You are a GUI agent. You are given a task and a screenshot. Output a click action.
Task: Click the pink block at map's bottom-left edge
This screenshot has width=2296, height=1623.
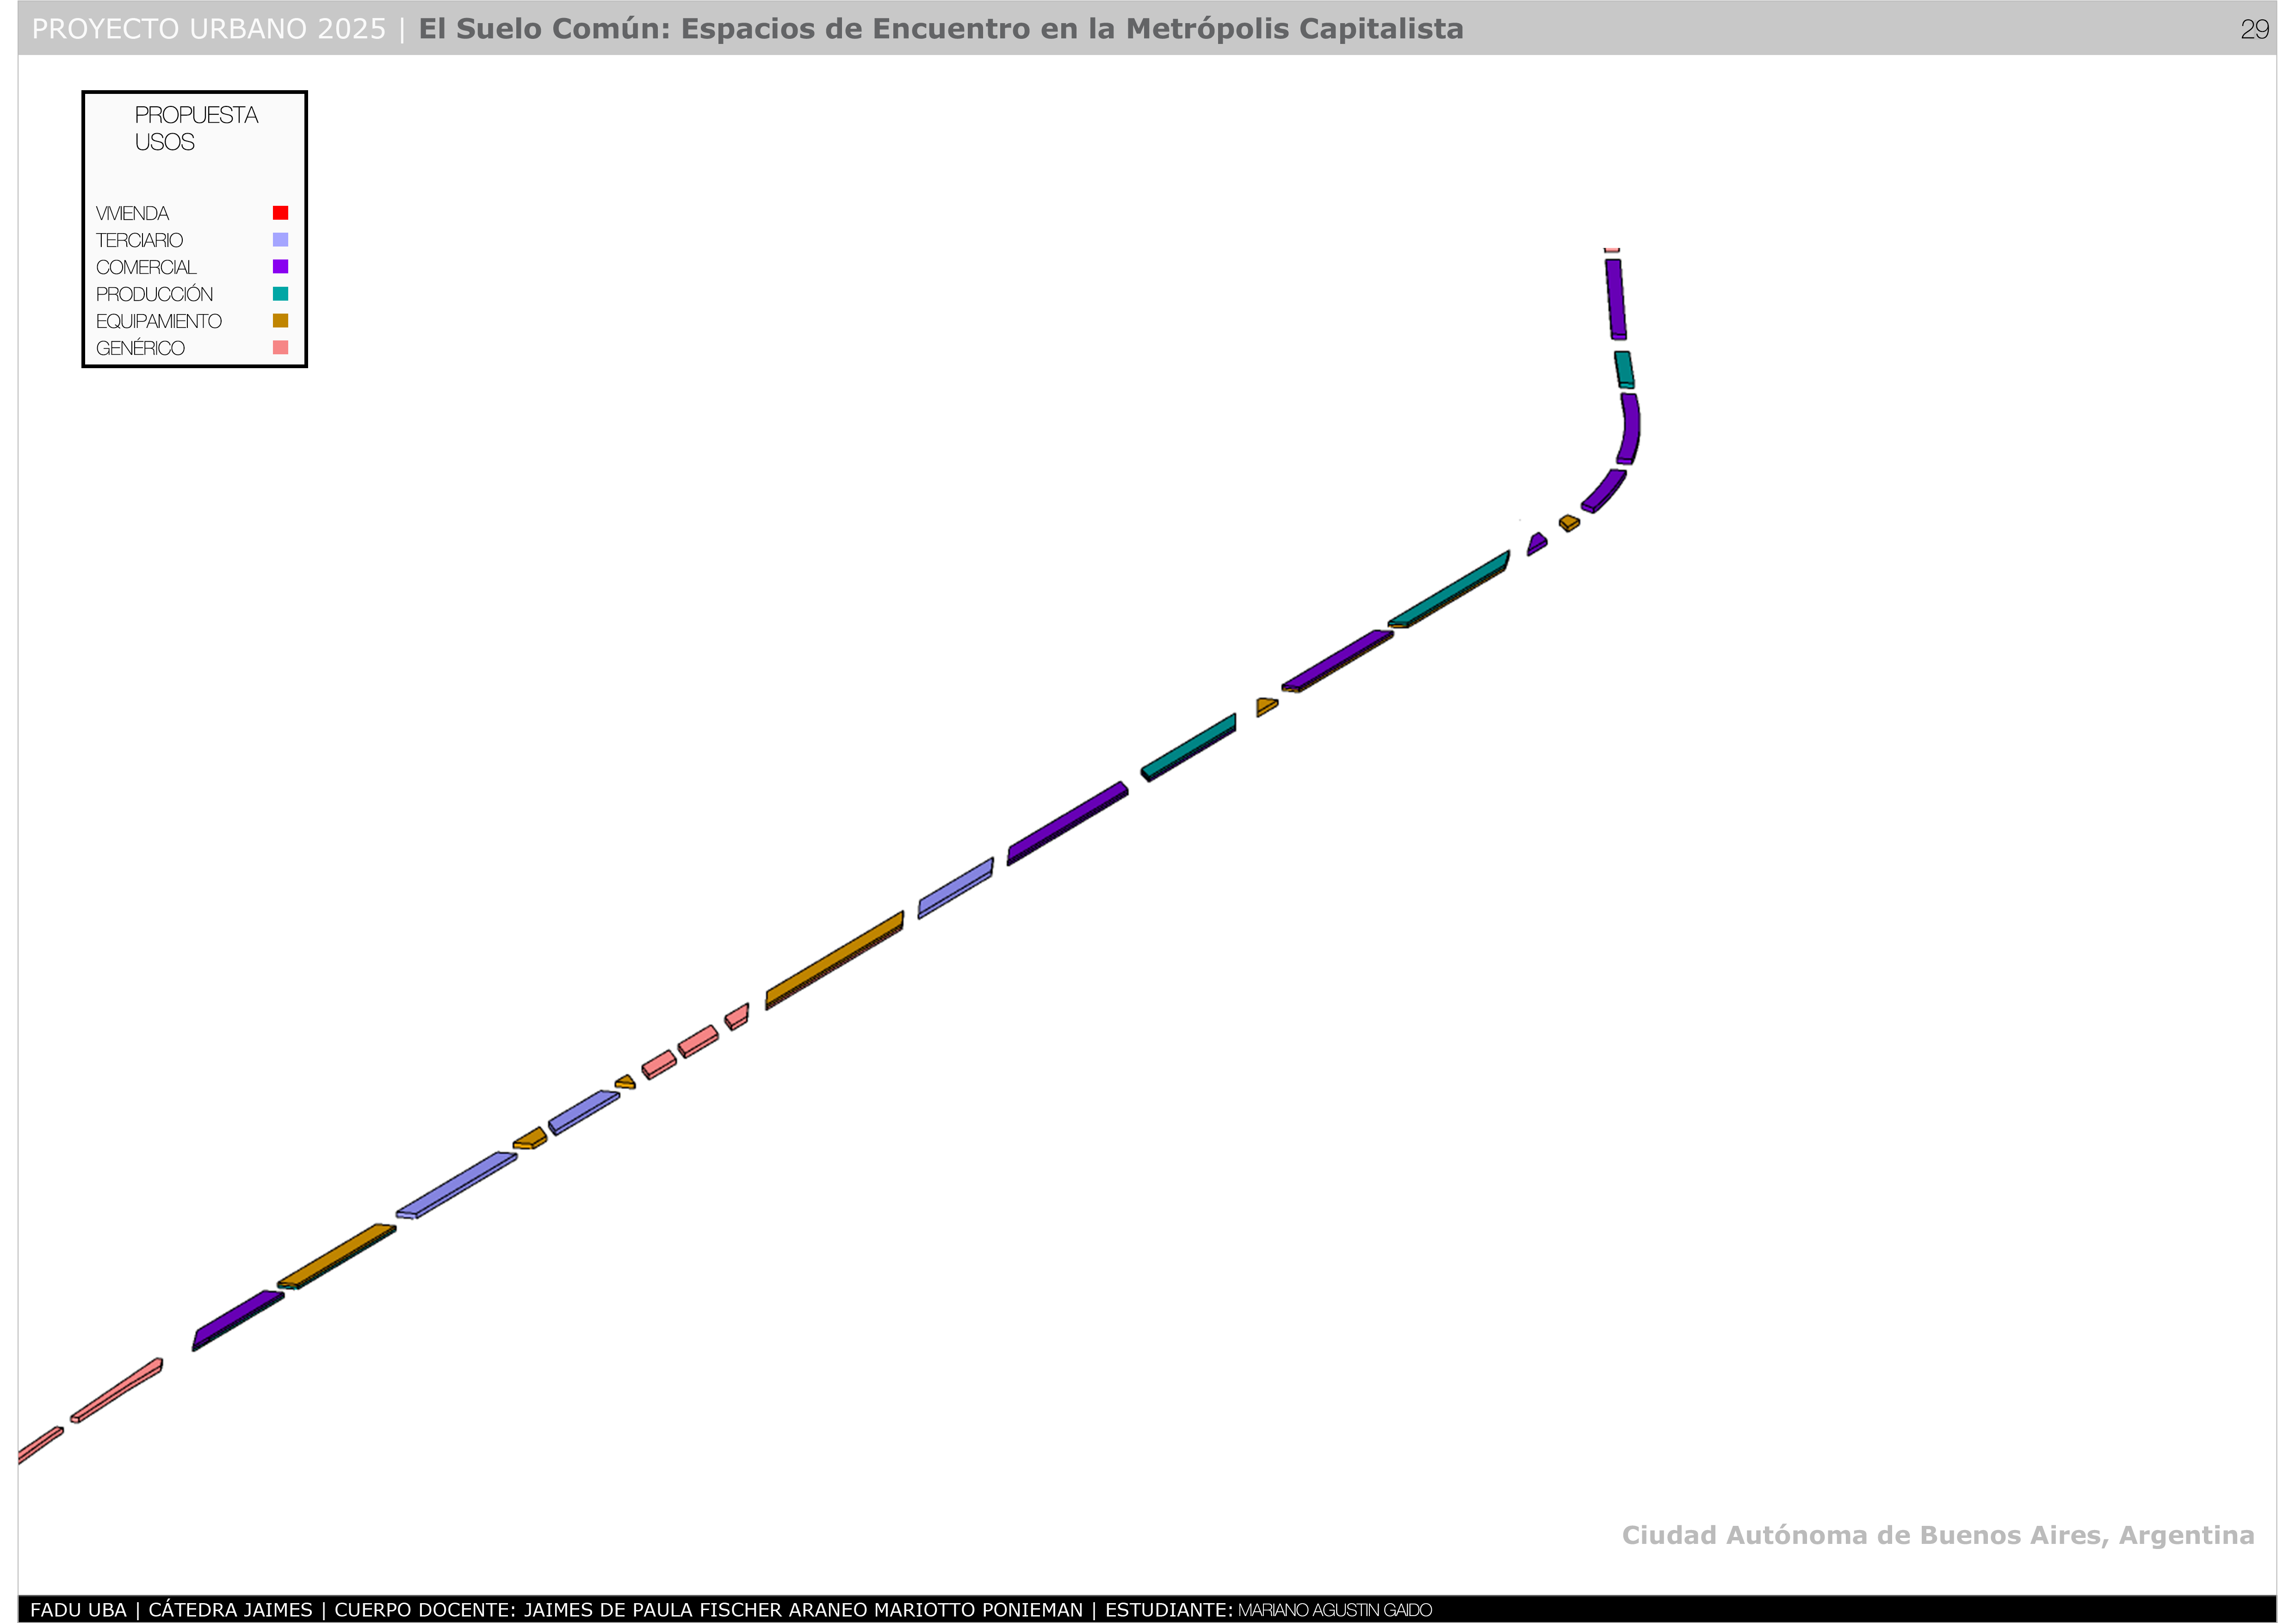40,1445
